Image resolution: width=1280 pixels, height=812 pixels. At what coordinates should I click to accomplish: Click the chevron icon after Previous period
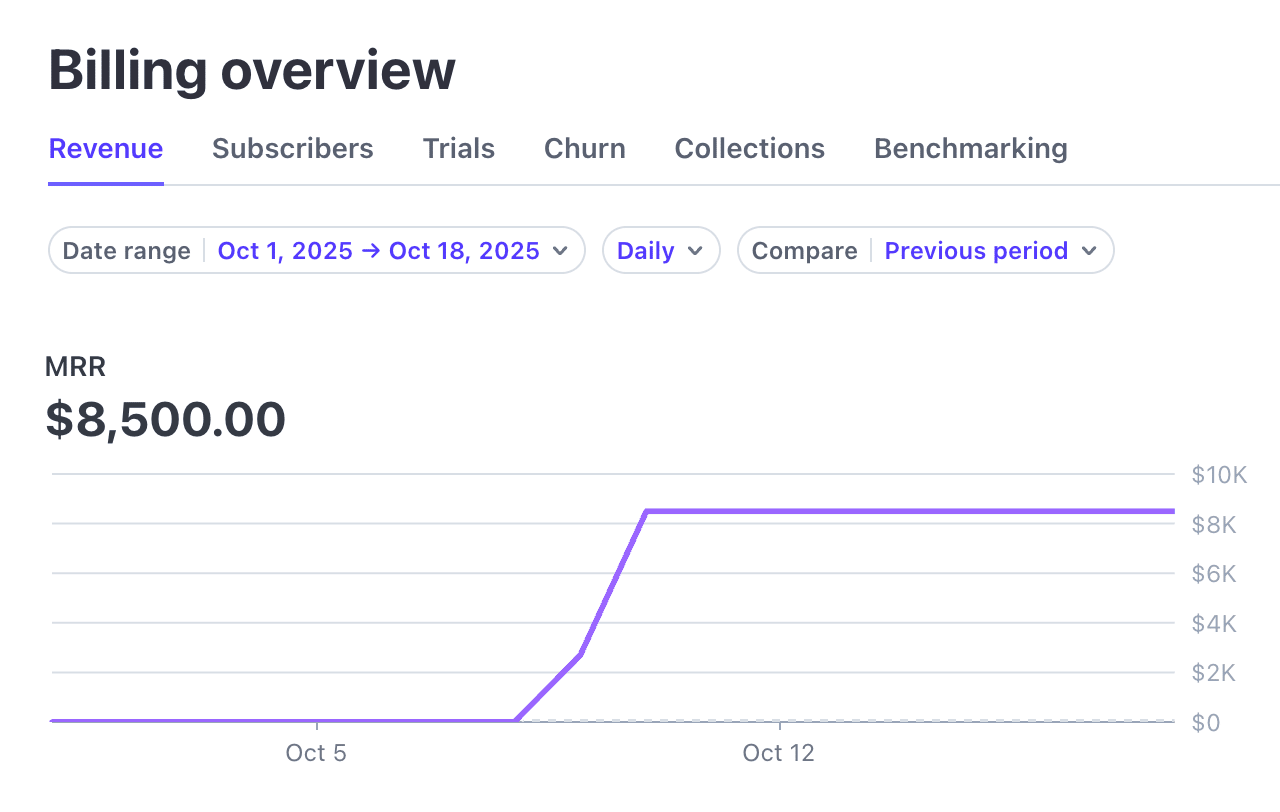[x=1089, y=251]
